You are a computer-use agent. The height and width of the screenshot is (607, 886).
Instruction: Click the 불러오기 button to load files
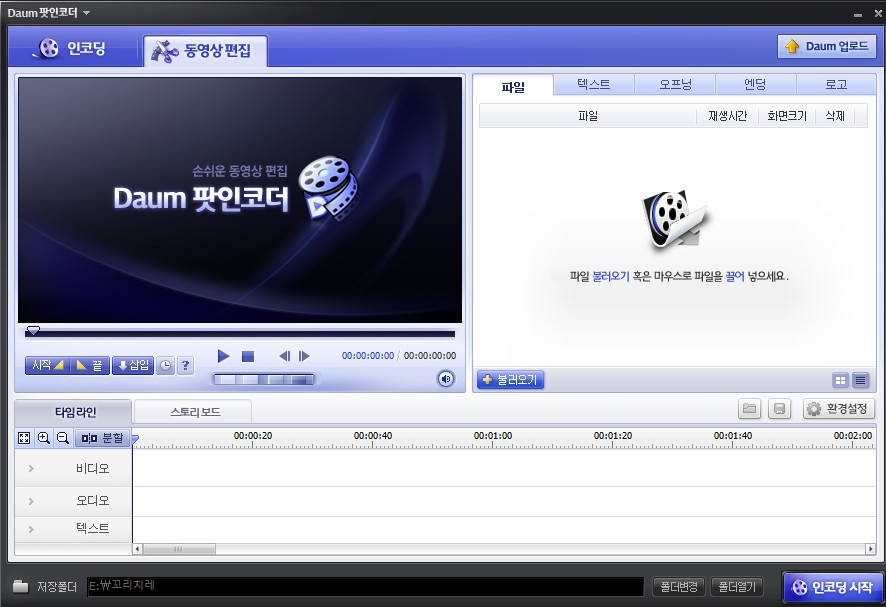pos(509,380)
